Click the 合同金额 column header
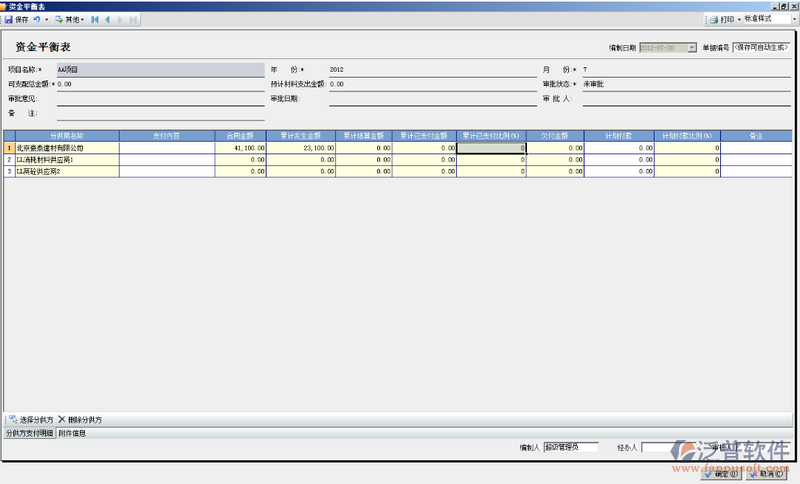The width and height of the screenshot is (800, 484). (240, 136)
